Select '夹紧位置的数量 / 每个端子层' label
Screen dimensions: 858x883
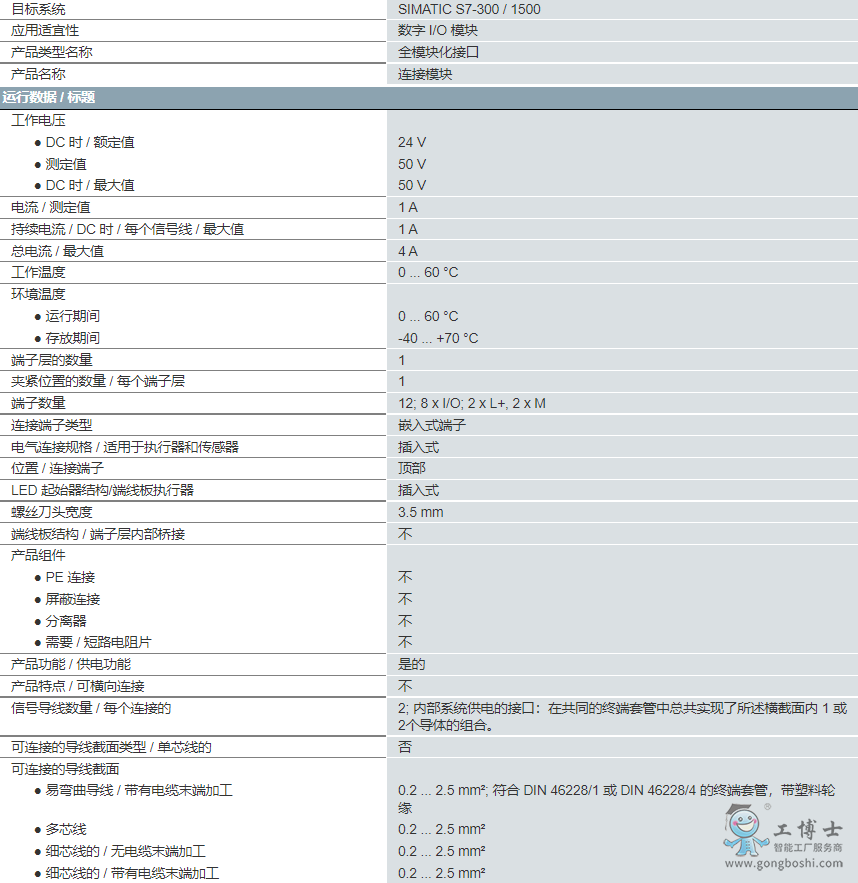pos(98,381)
